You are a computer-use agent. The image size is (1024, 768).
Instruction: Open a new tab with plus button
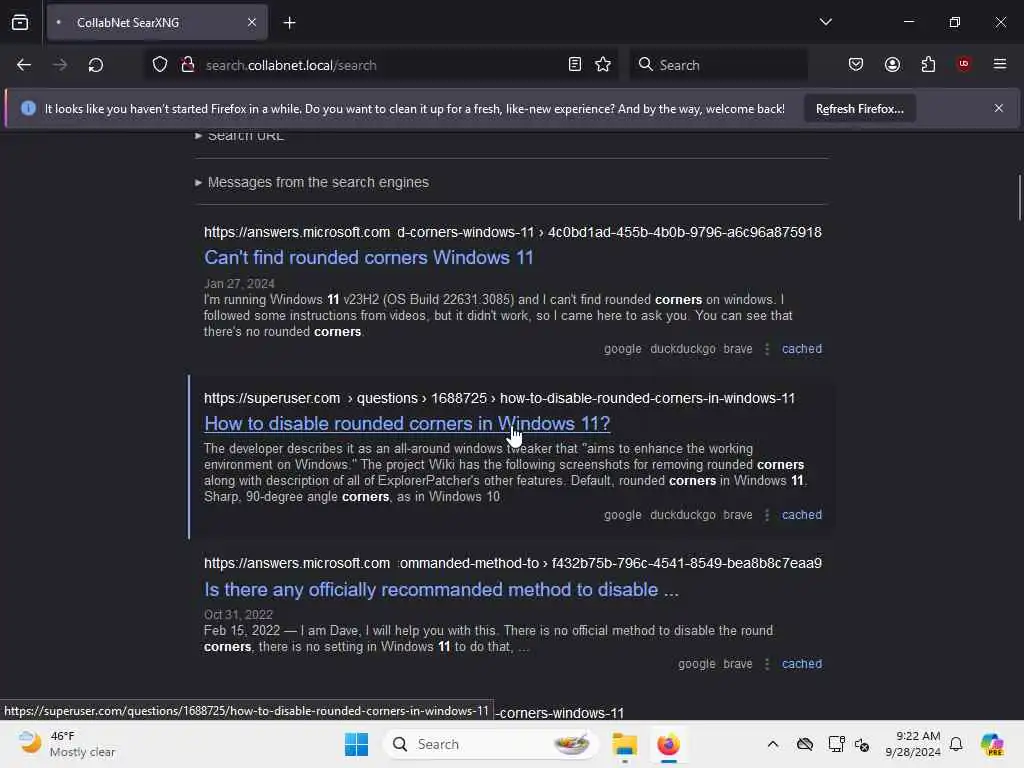[289, 23]
